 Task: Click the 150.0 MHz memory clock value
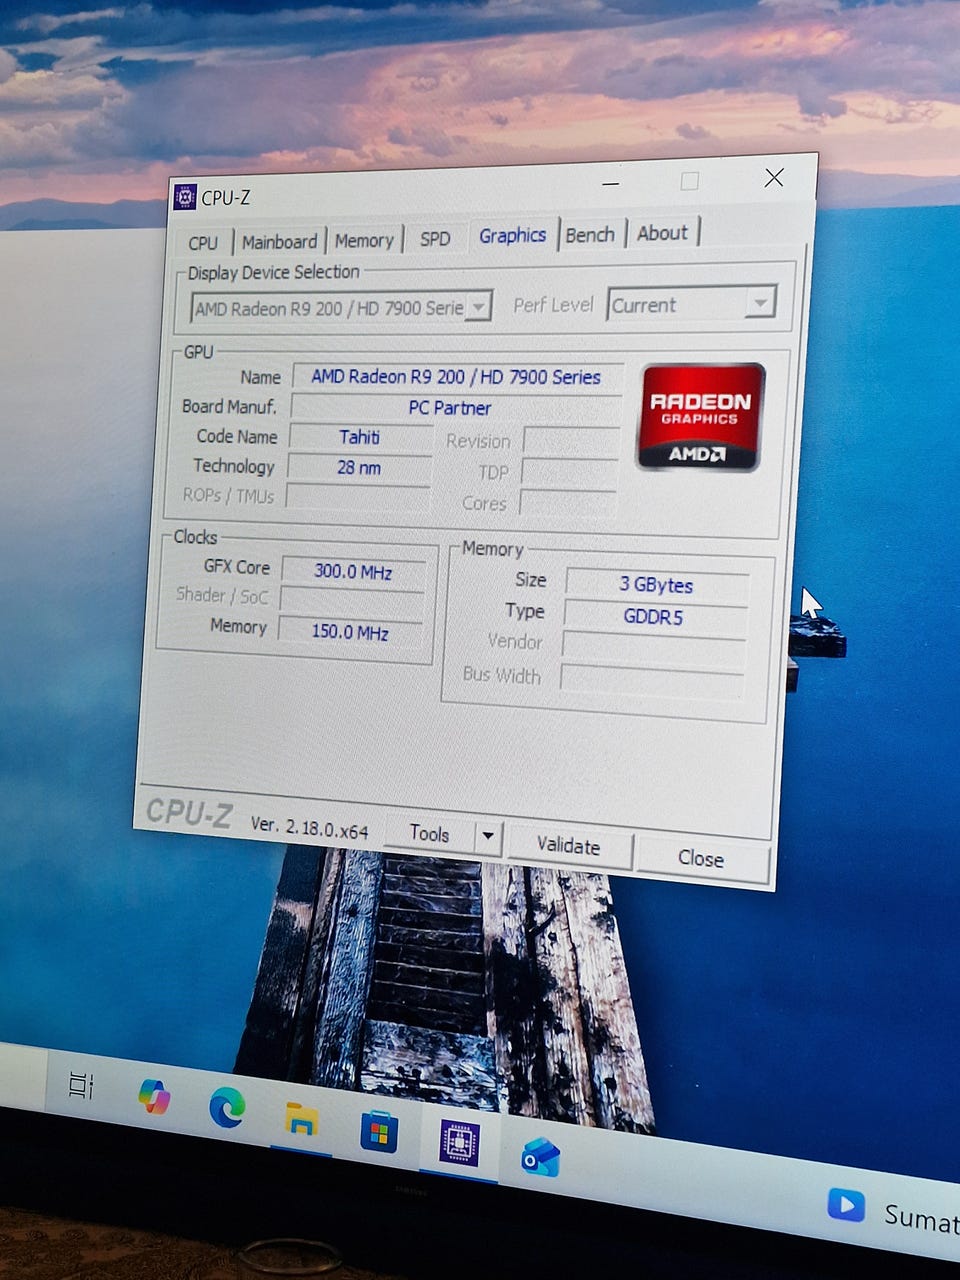pyautogui.click(x=350, y=632)
